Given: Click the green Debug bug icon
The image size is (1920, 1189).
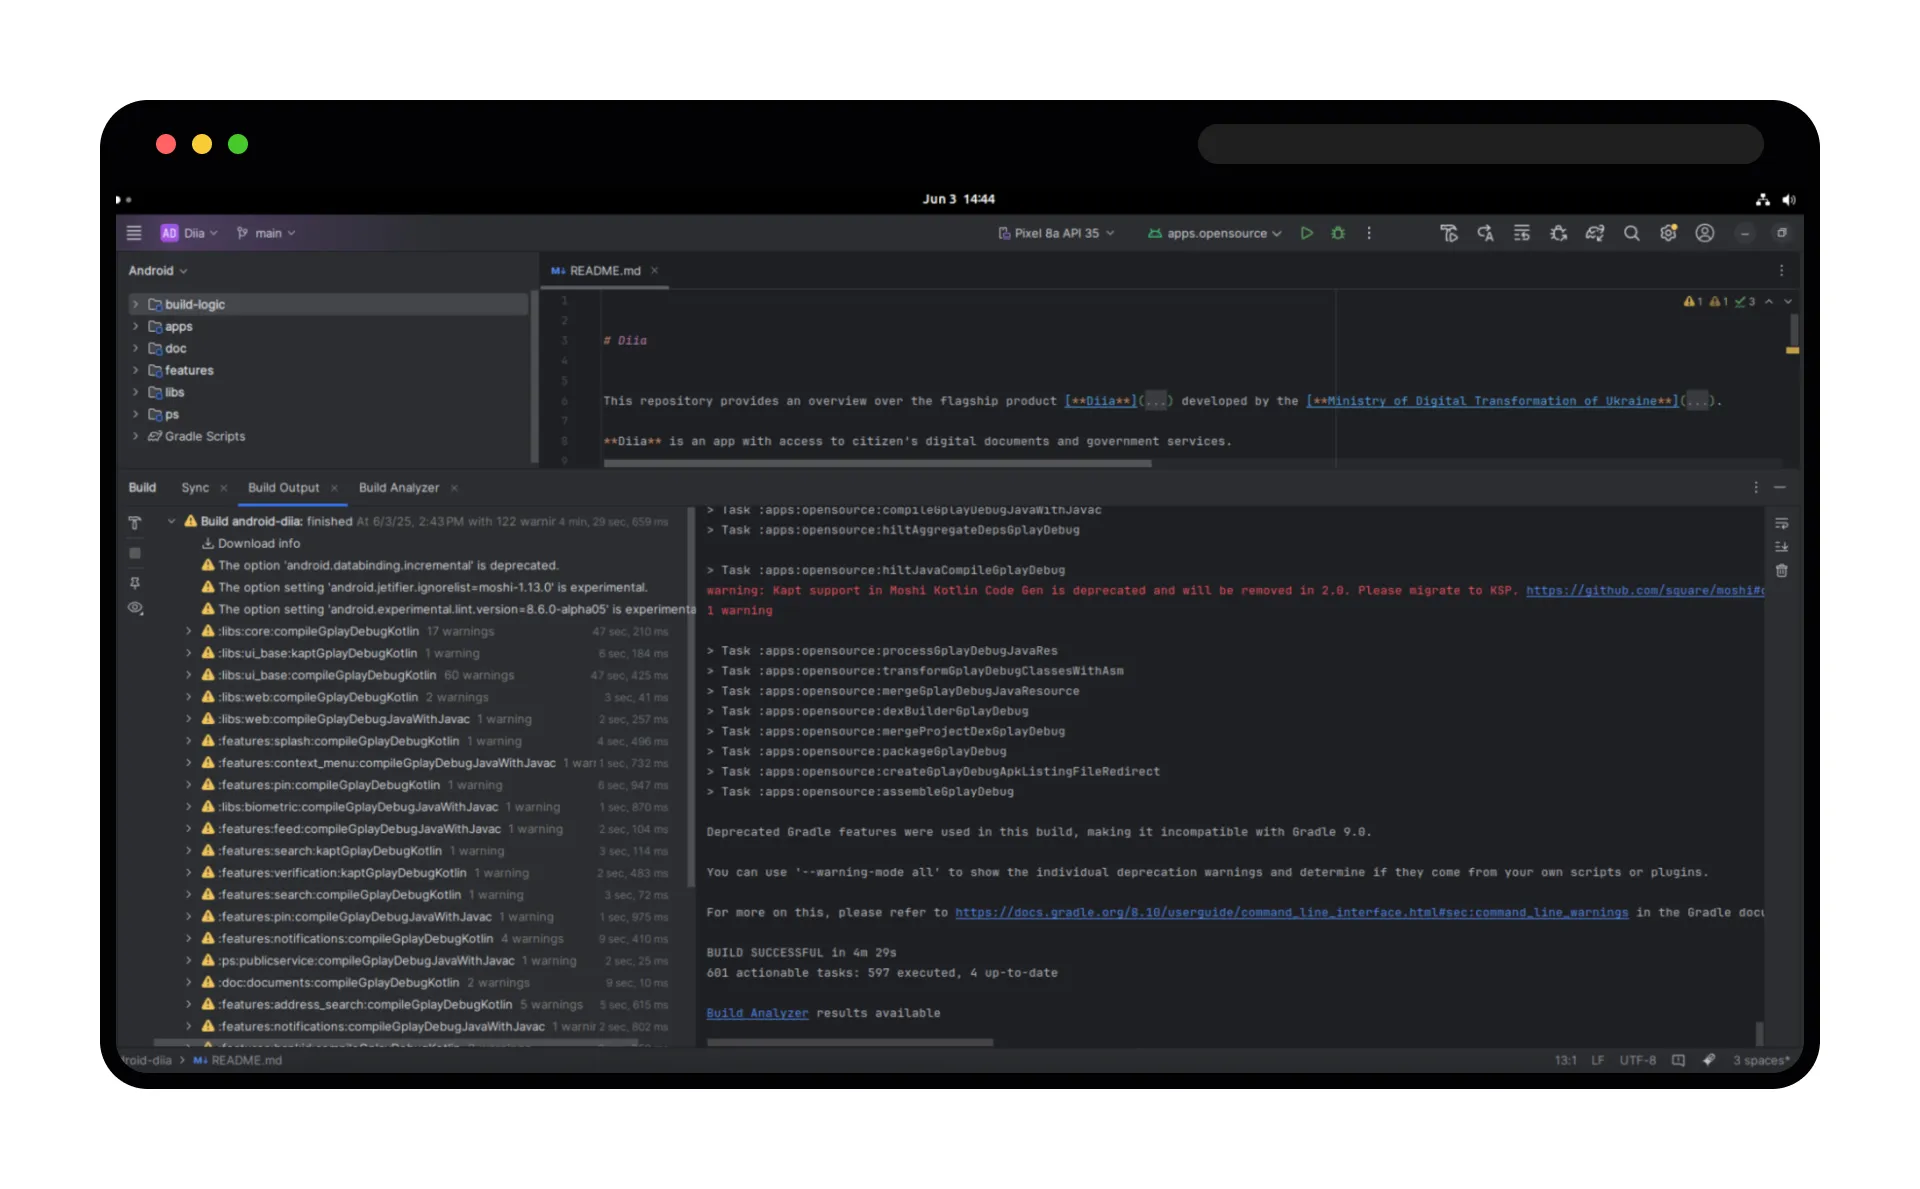Looking at the screenshot, I should pyautogui.click(x=1338, y=233).
